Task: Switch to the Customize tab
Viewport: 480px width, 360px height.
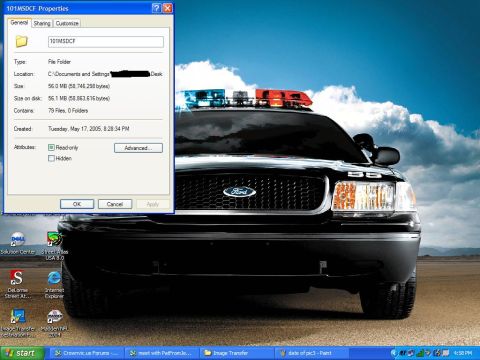Action: (67, 23)
